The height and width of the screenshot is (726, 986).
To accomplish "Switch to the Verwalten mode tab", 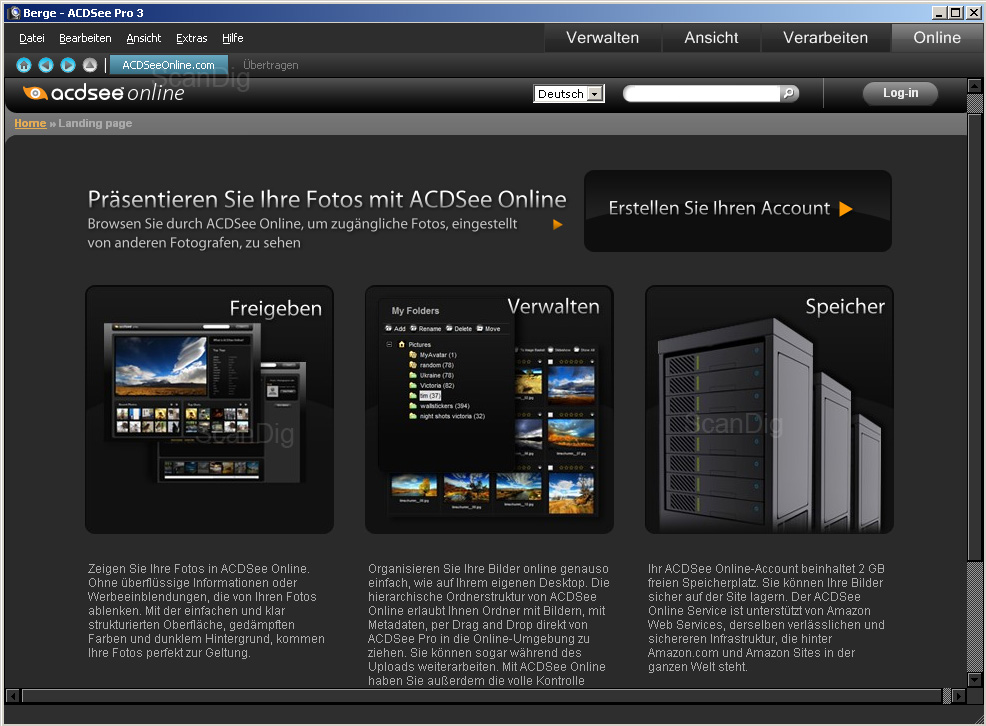I will pyautogui.click(x=602, y=38).
